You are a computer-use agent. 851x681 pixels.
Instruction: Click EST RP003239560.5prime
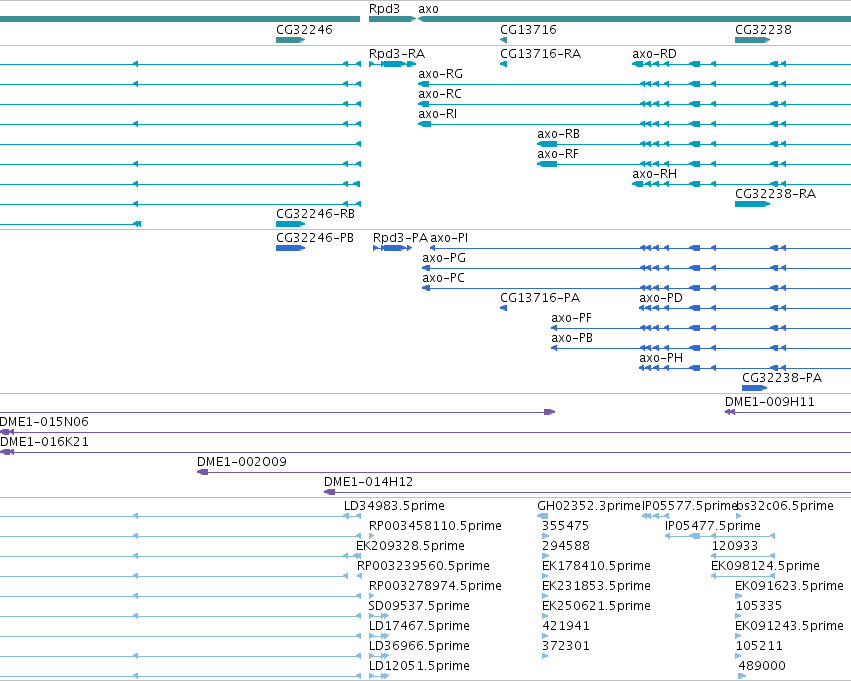(423, 567)
